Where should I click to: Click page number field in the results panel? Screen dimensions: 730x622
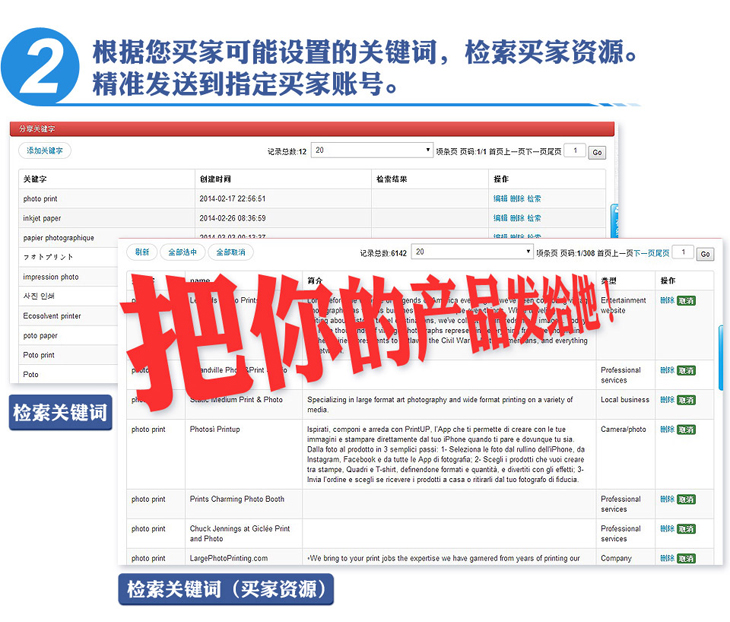click(682, 253)
